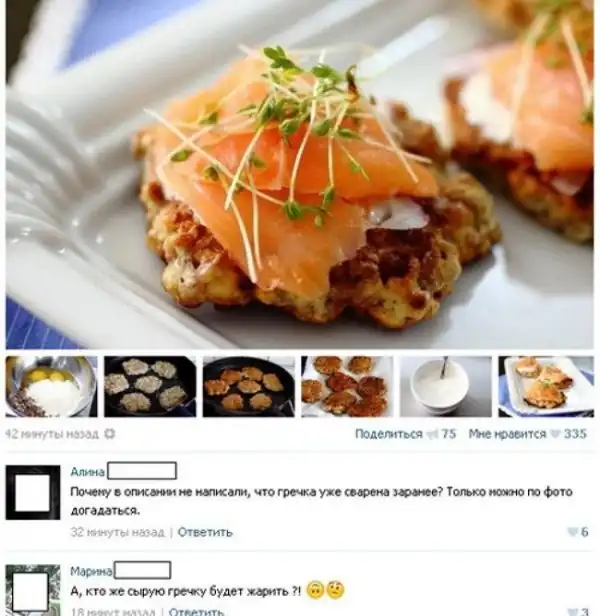Screen dimensions: 600x616
Task: Open the thumbnail of raw fritters in pan
Action: point(150,387)
